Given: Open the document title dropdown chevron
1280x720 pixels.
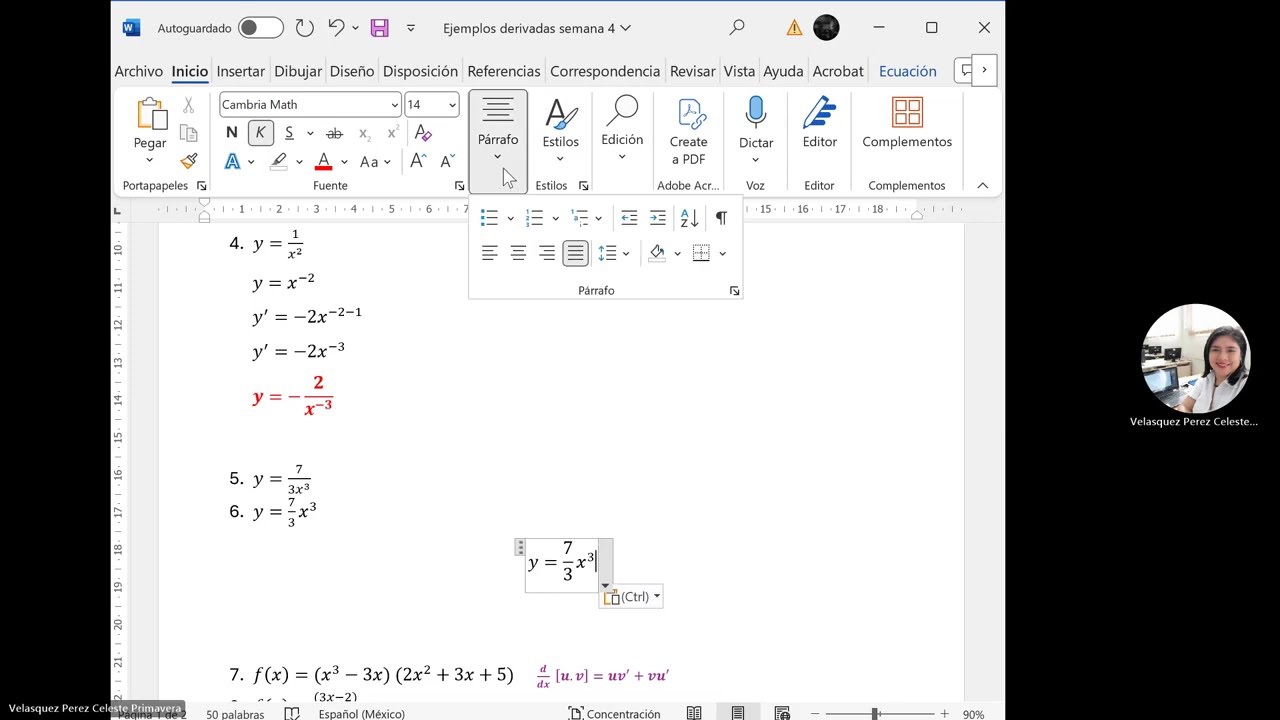Looking at the screenshot, I should pos(626,28).
